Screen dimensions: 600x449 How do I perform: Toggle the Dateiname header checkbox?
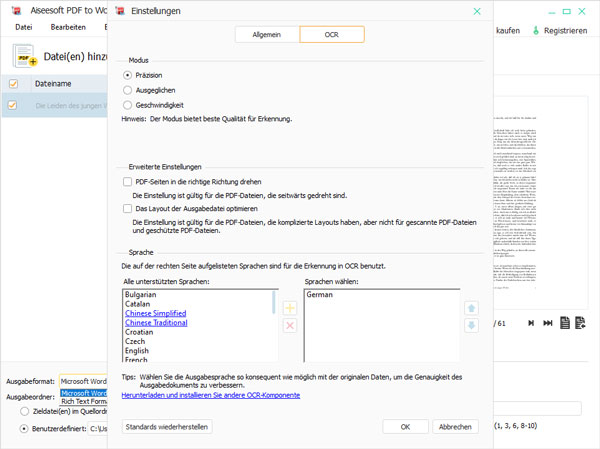pyautogui.click(x=13, y=83)
